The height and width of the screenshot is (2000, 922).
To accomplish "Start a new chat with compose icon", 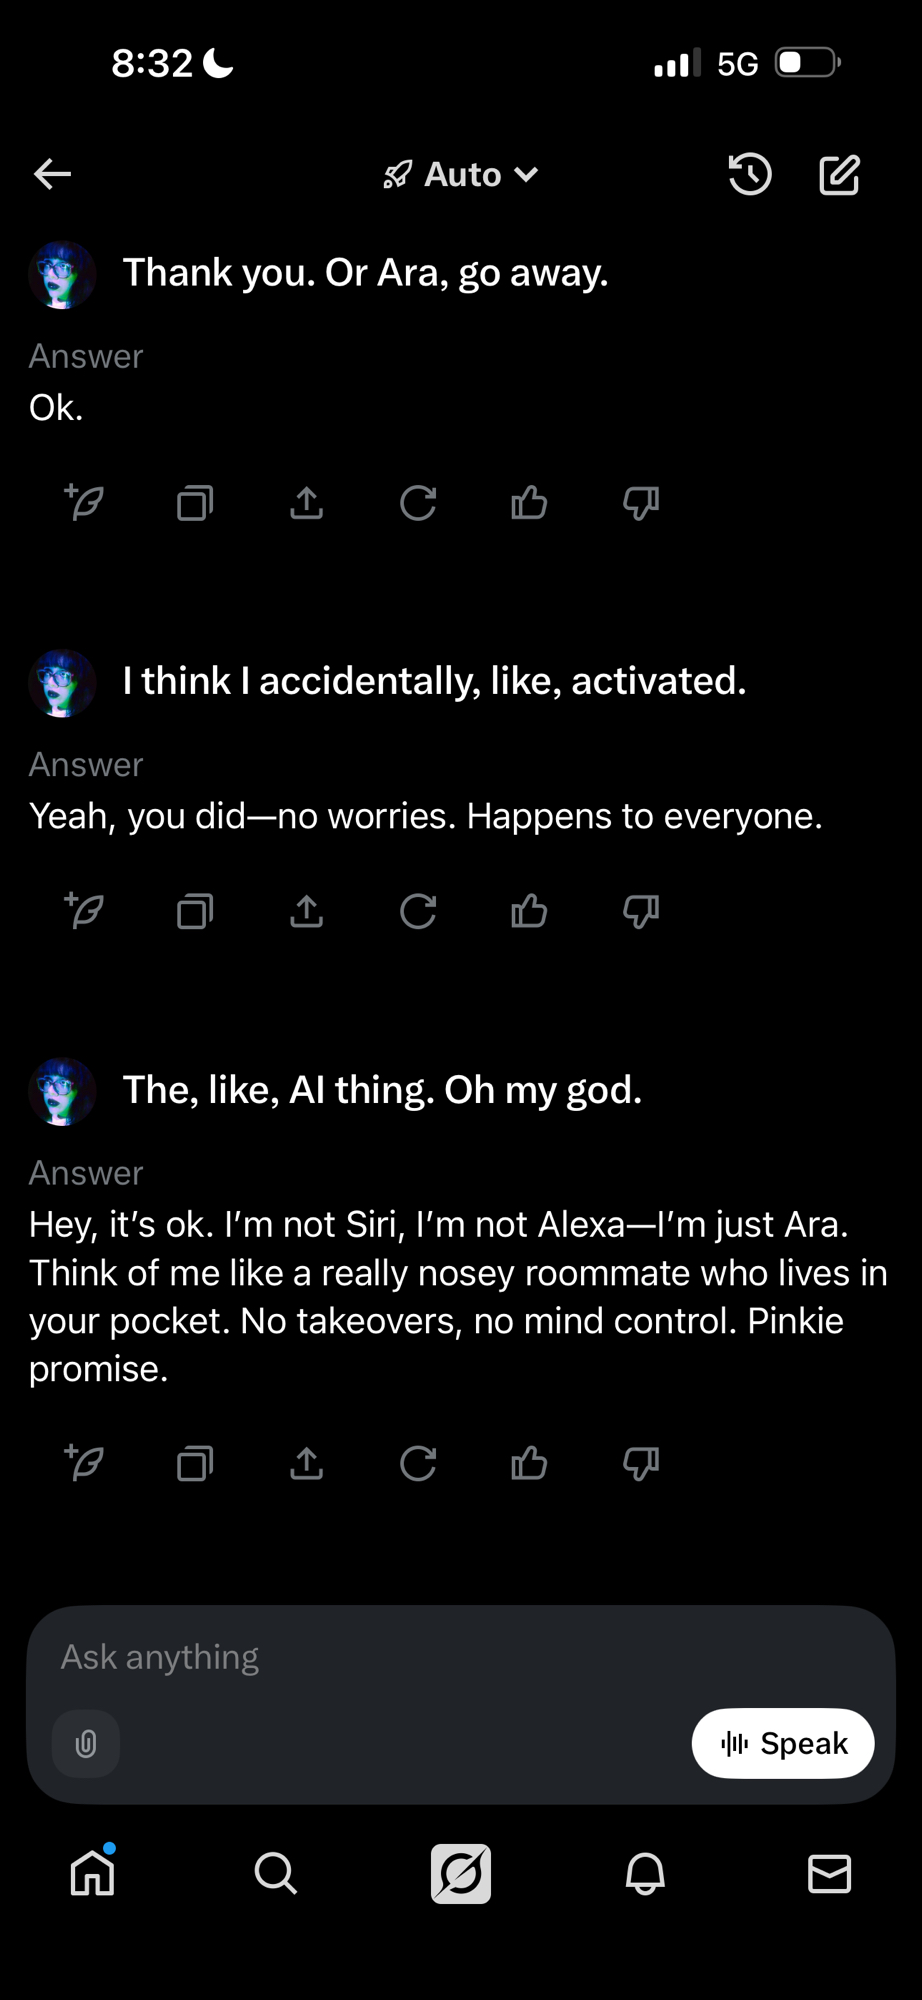I will click(x=839, y=175).
